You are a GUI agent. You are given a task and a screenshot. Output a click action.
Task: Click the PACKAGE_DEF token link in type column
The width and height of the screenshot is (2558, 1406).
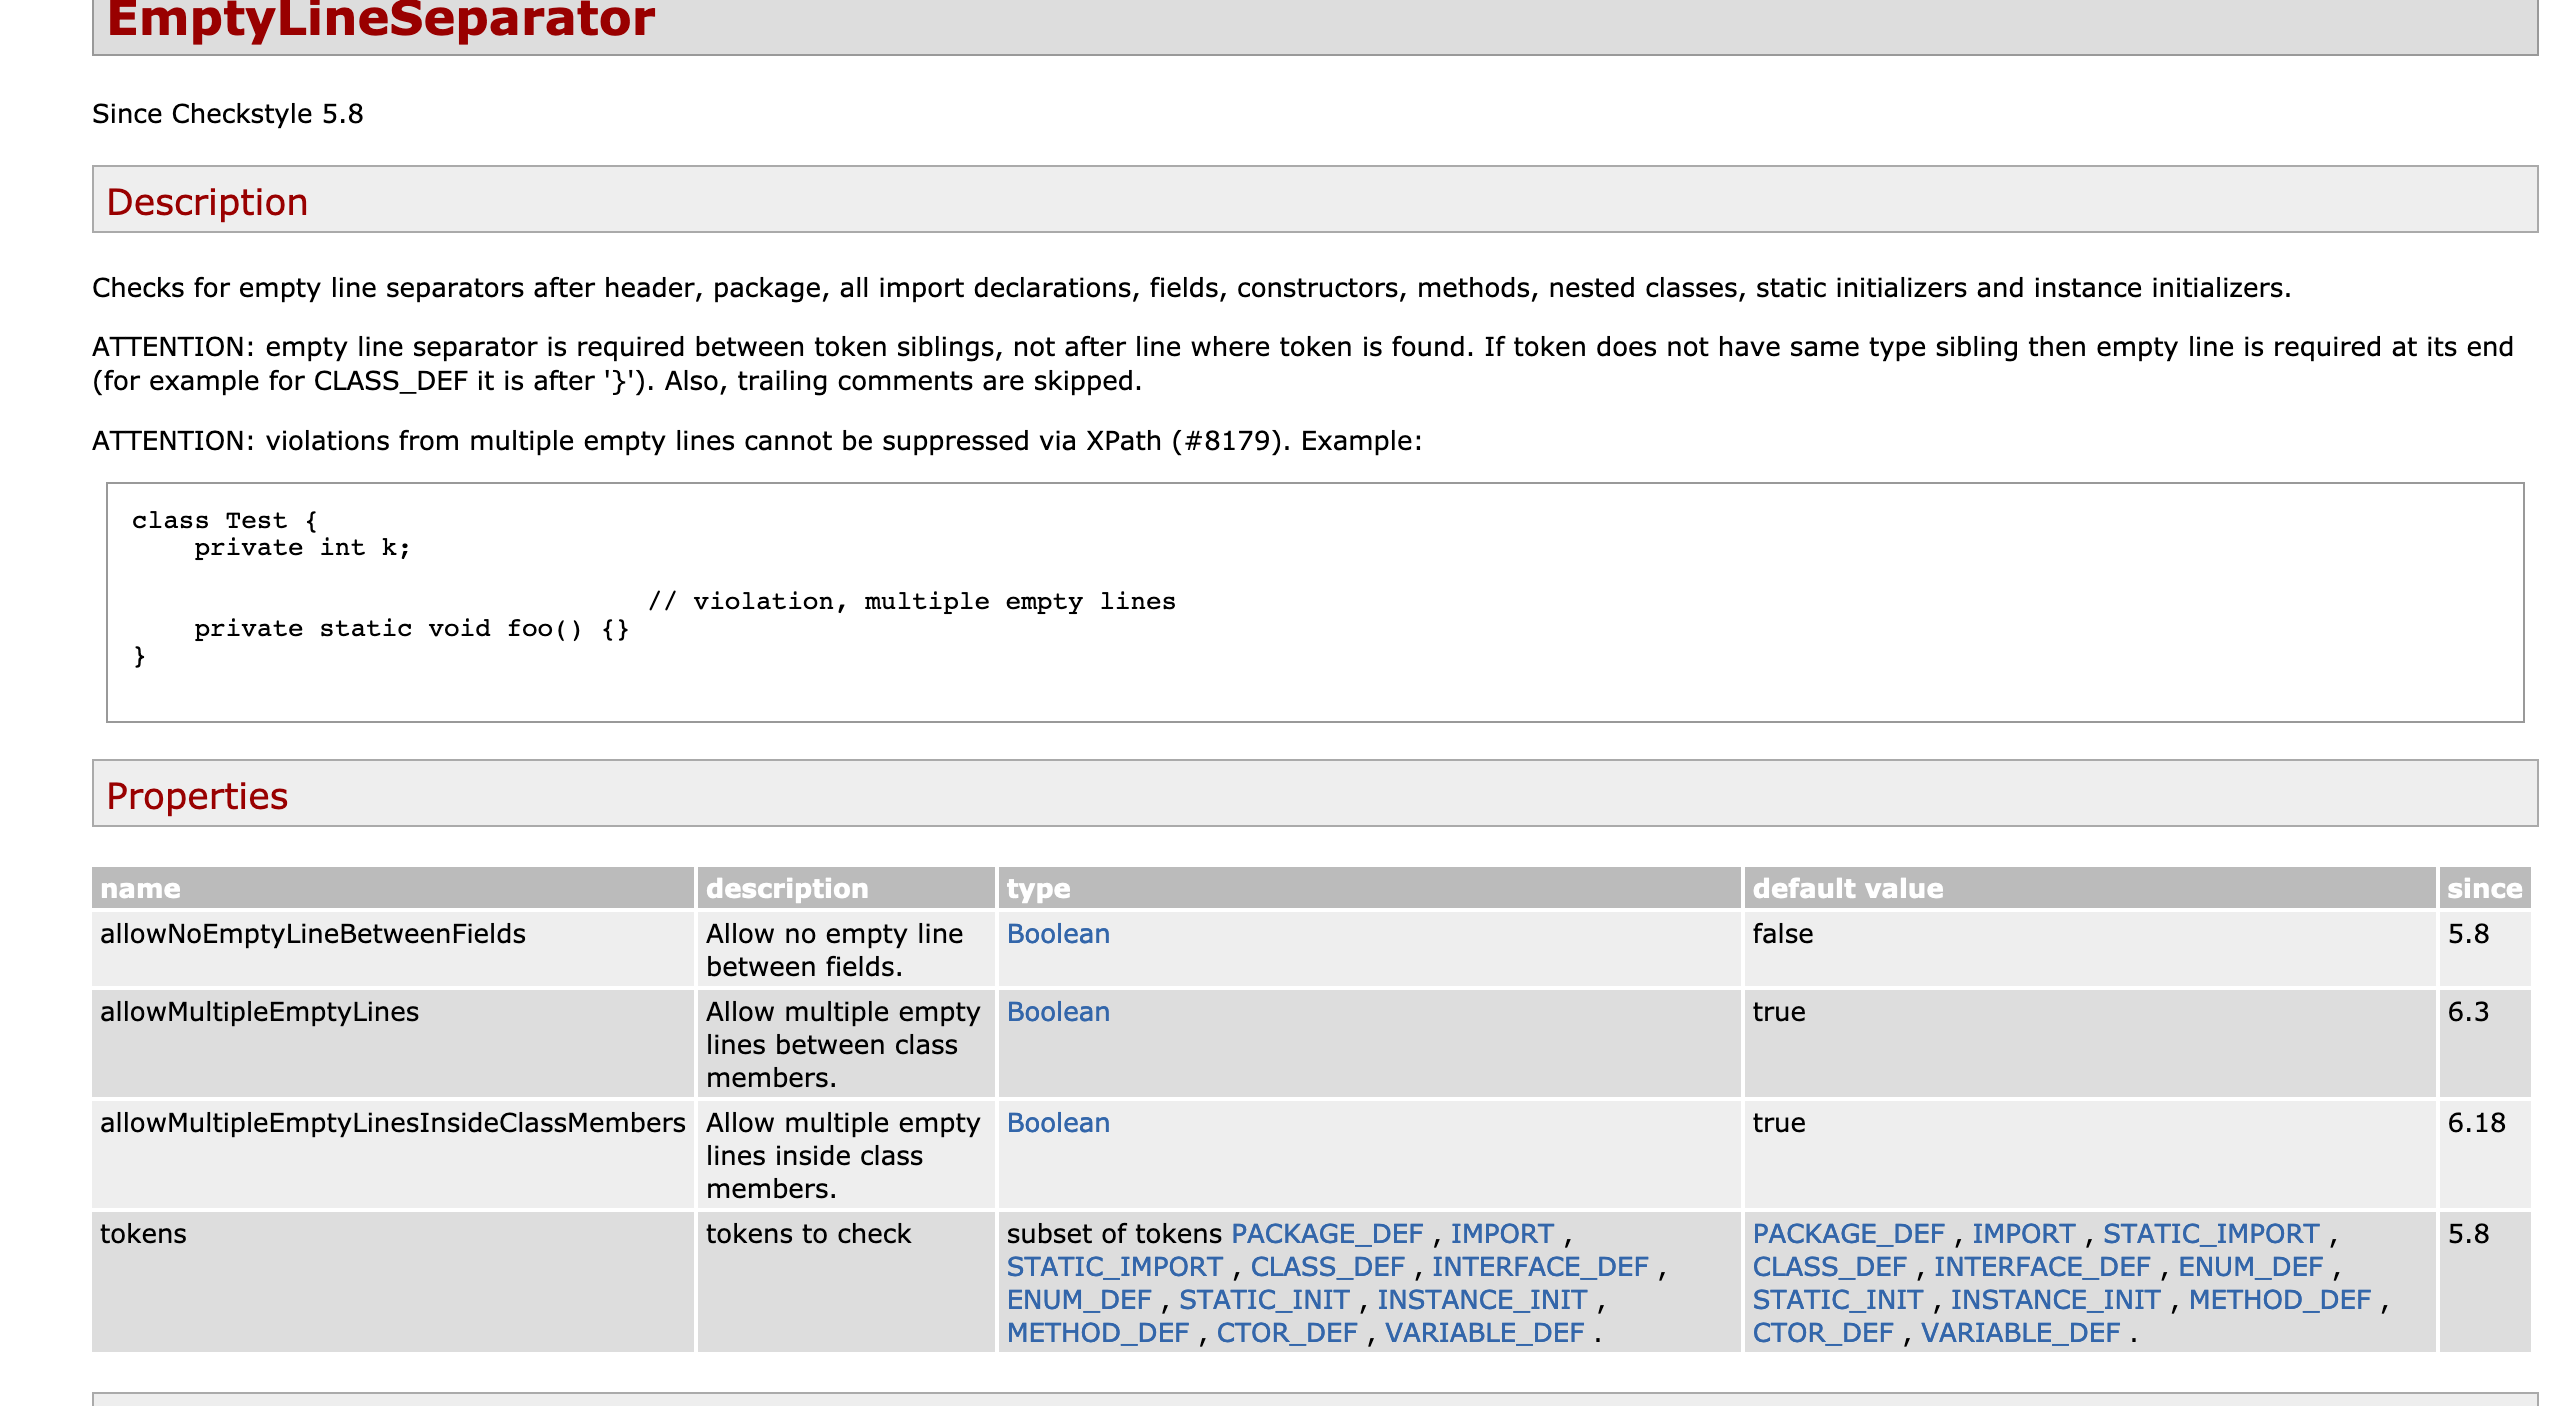1327,1233
